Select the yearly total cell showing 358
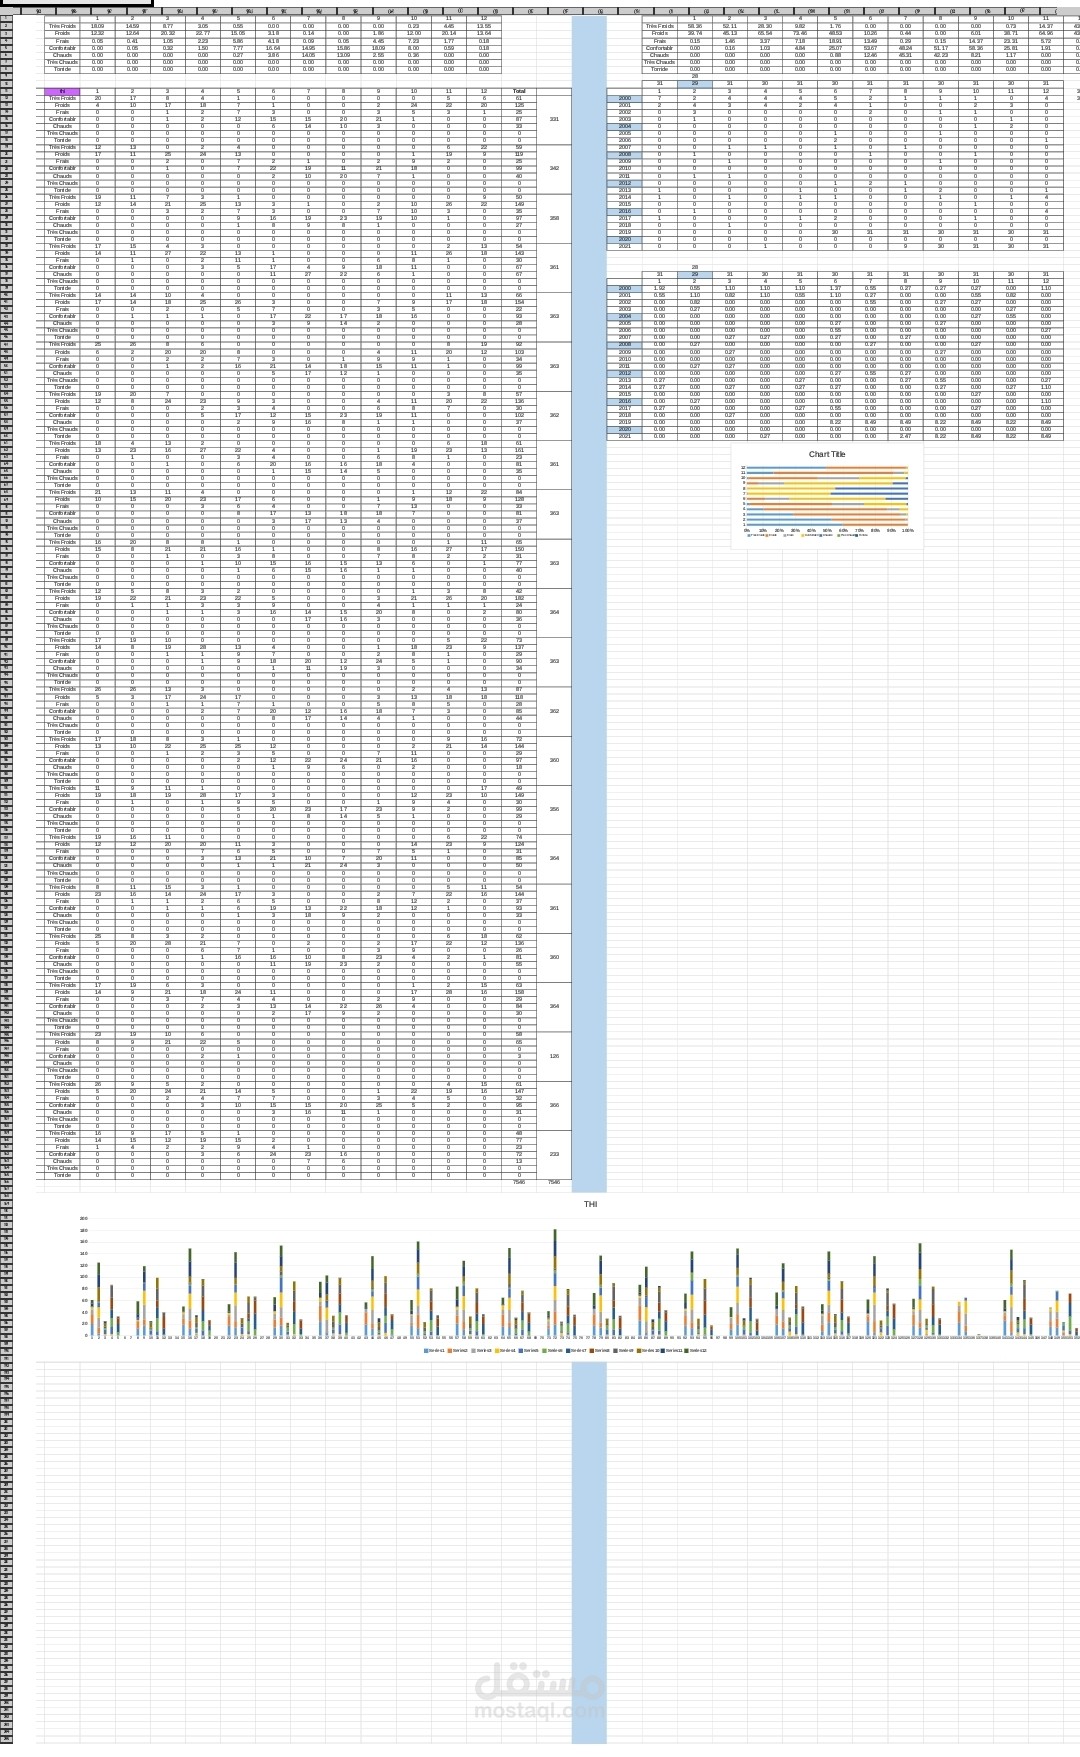 (554, 217)
